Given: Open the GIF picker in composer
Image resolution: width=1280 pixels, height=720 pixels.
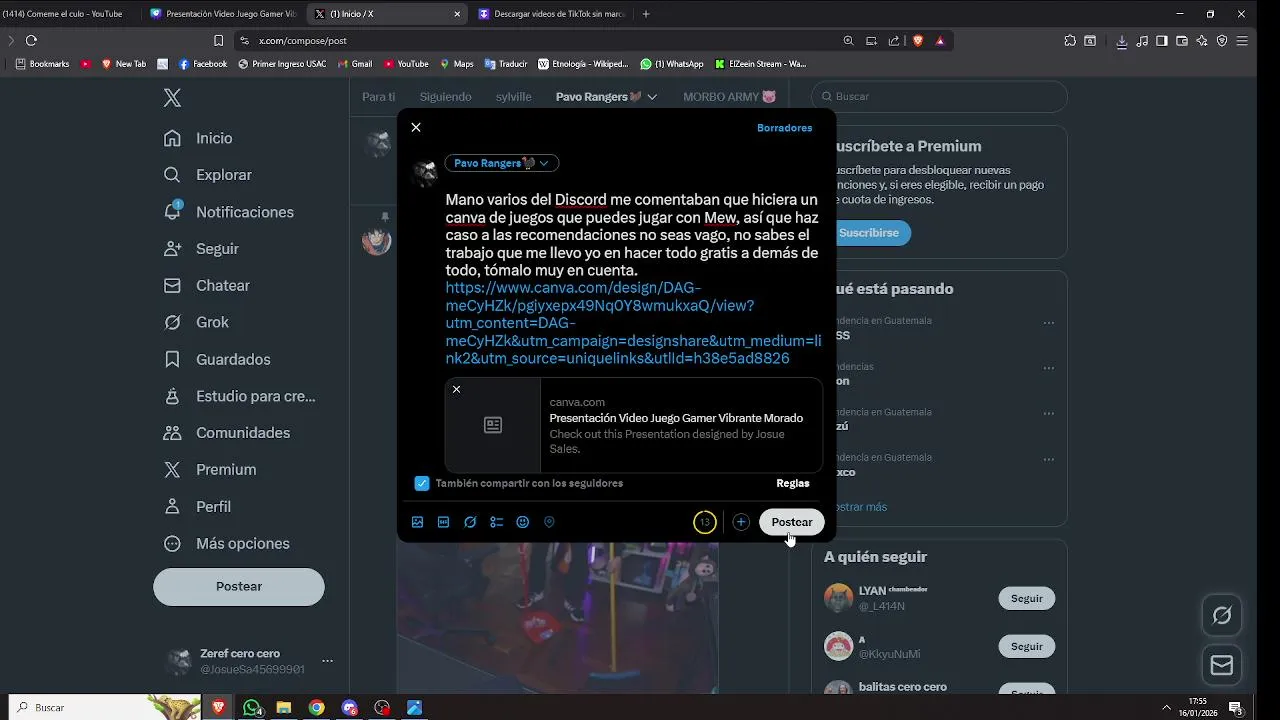Looking at the screenshot, I should point(443,522).
